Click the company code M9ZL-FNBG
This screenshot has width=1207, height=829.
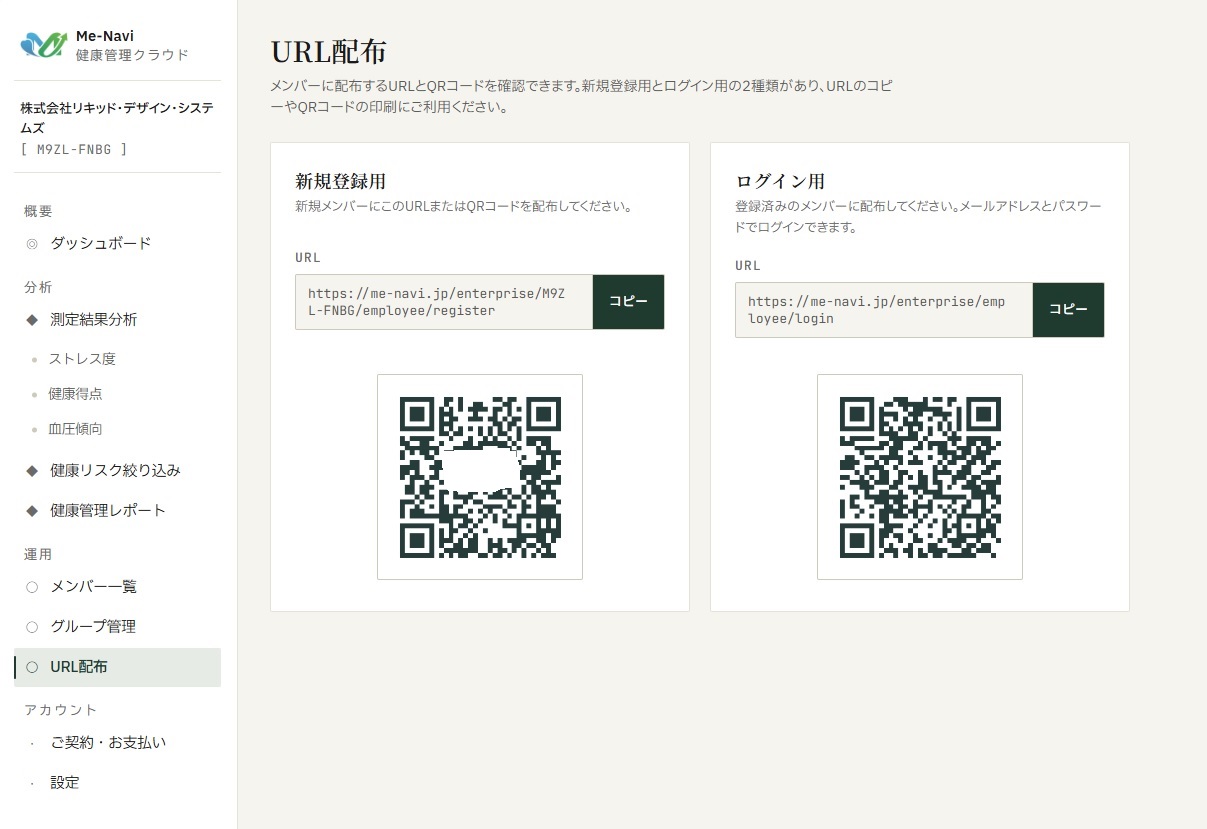tap(74, 149)
